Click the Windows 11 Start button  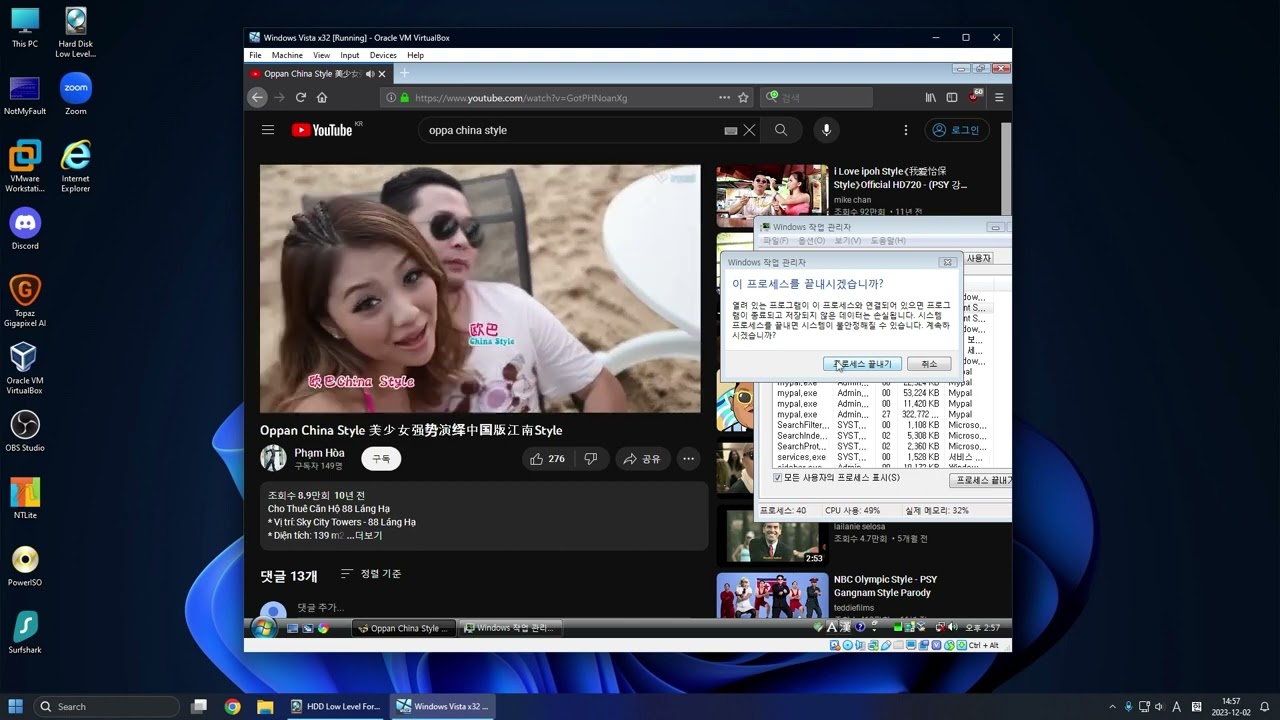point(16,706)
